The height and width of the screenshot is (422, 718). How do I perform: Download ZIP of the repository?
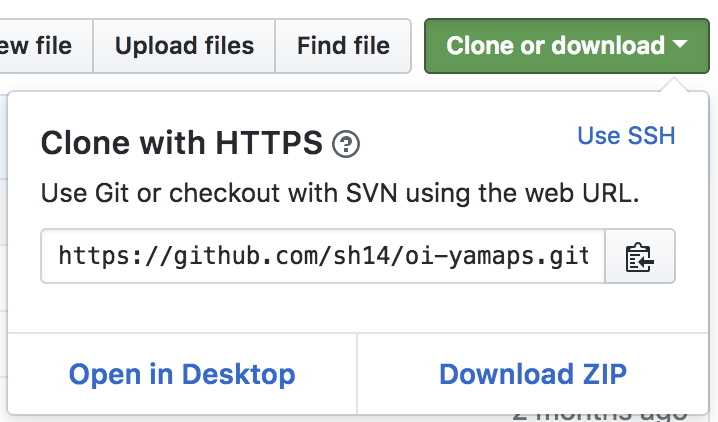[x=533, y=374]
